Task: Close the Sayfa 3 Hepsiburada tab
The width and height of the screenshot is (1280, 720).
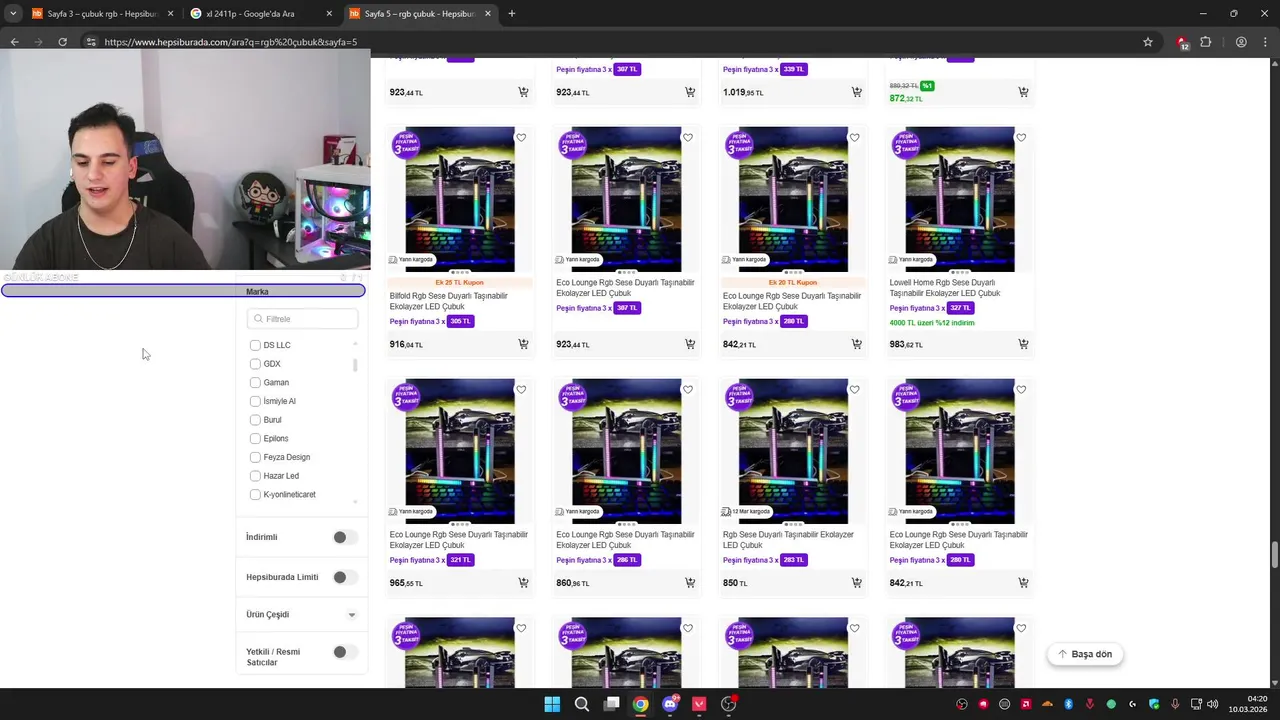Action: tap(170, 14)
